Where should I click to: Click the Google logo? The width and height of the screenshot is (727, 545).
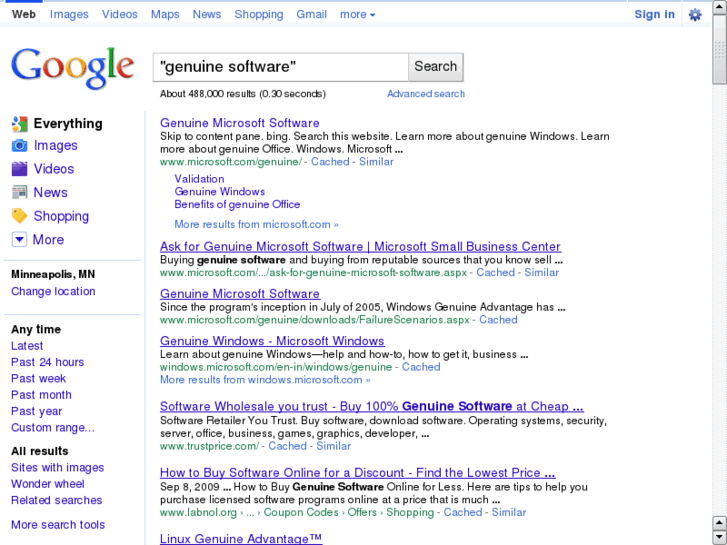click(x=73, y=68)
